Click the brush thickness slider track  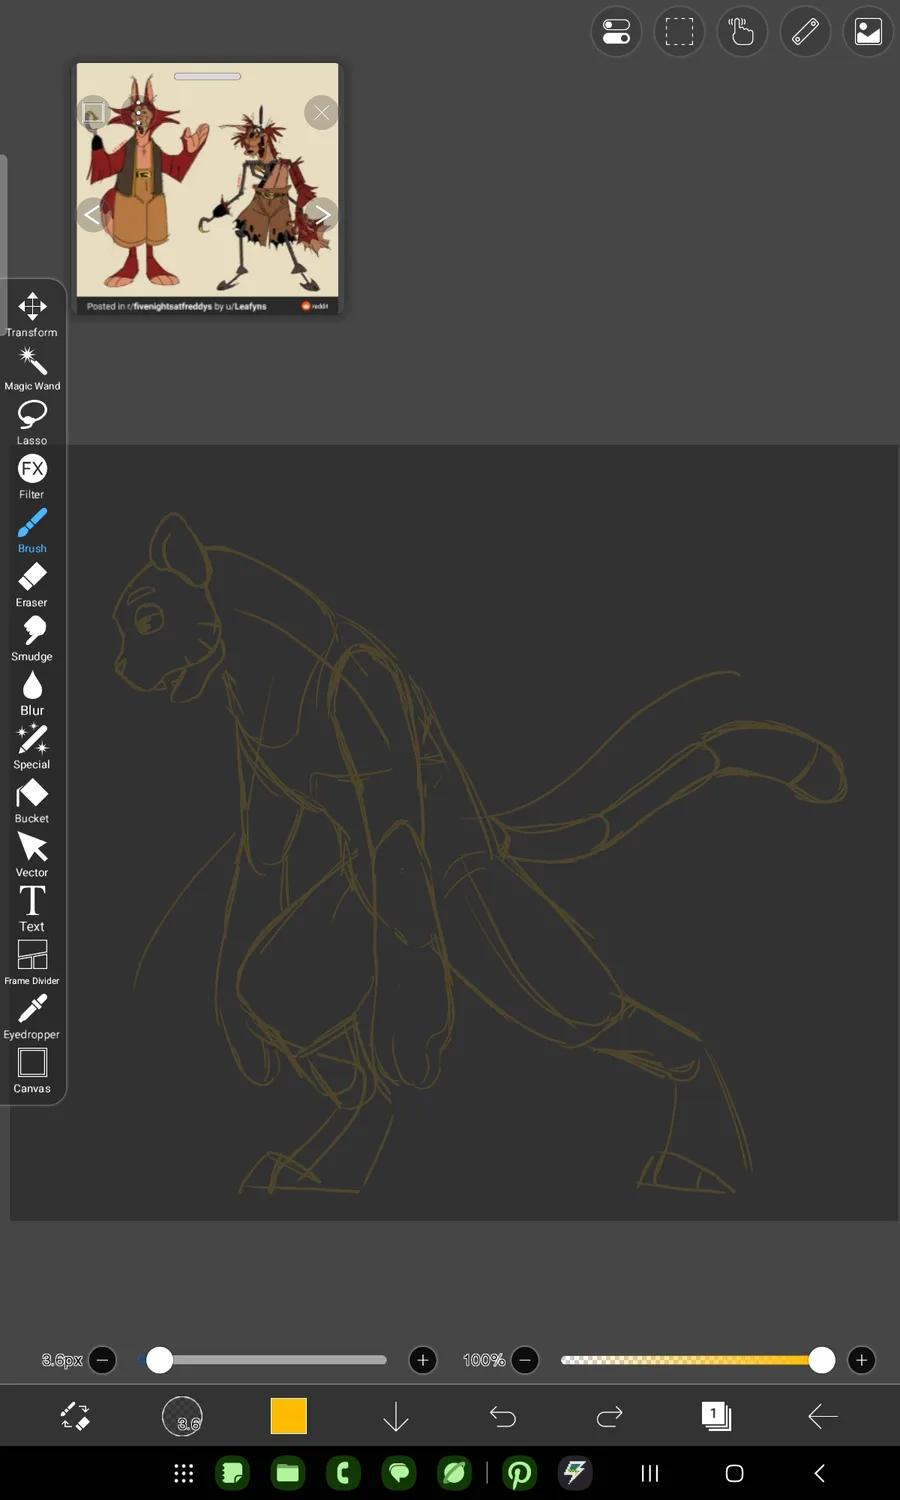265,1360
